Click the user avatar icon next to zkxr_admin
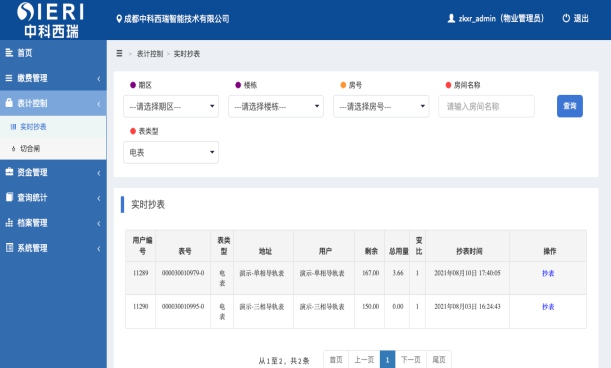 click(451, 18)
